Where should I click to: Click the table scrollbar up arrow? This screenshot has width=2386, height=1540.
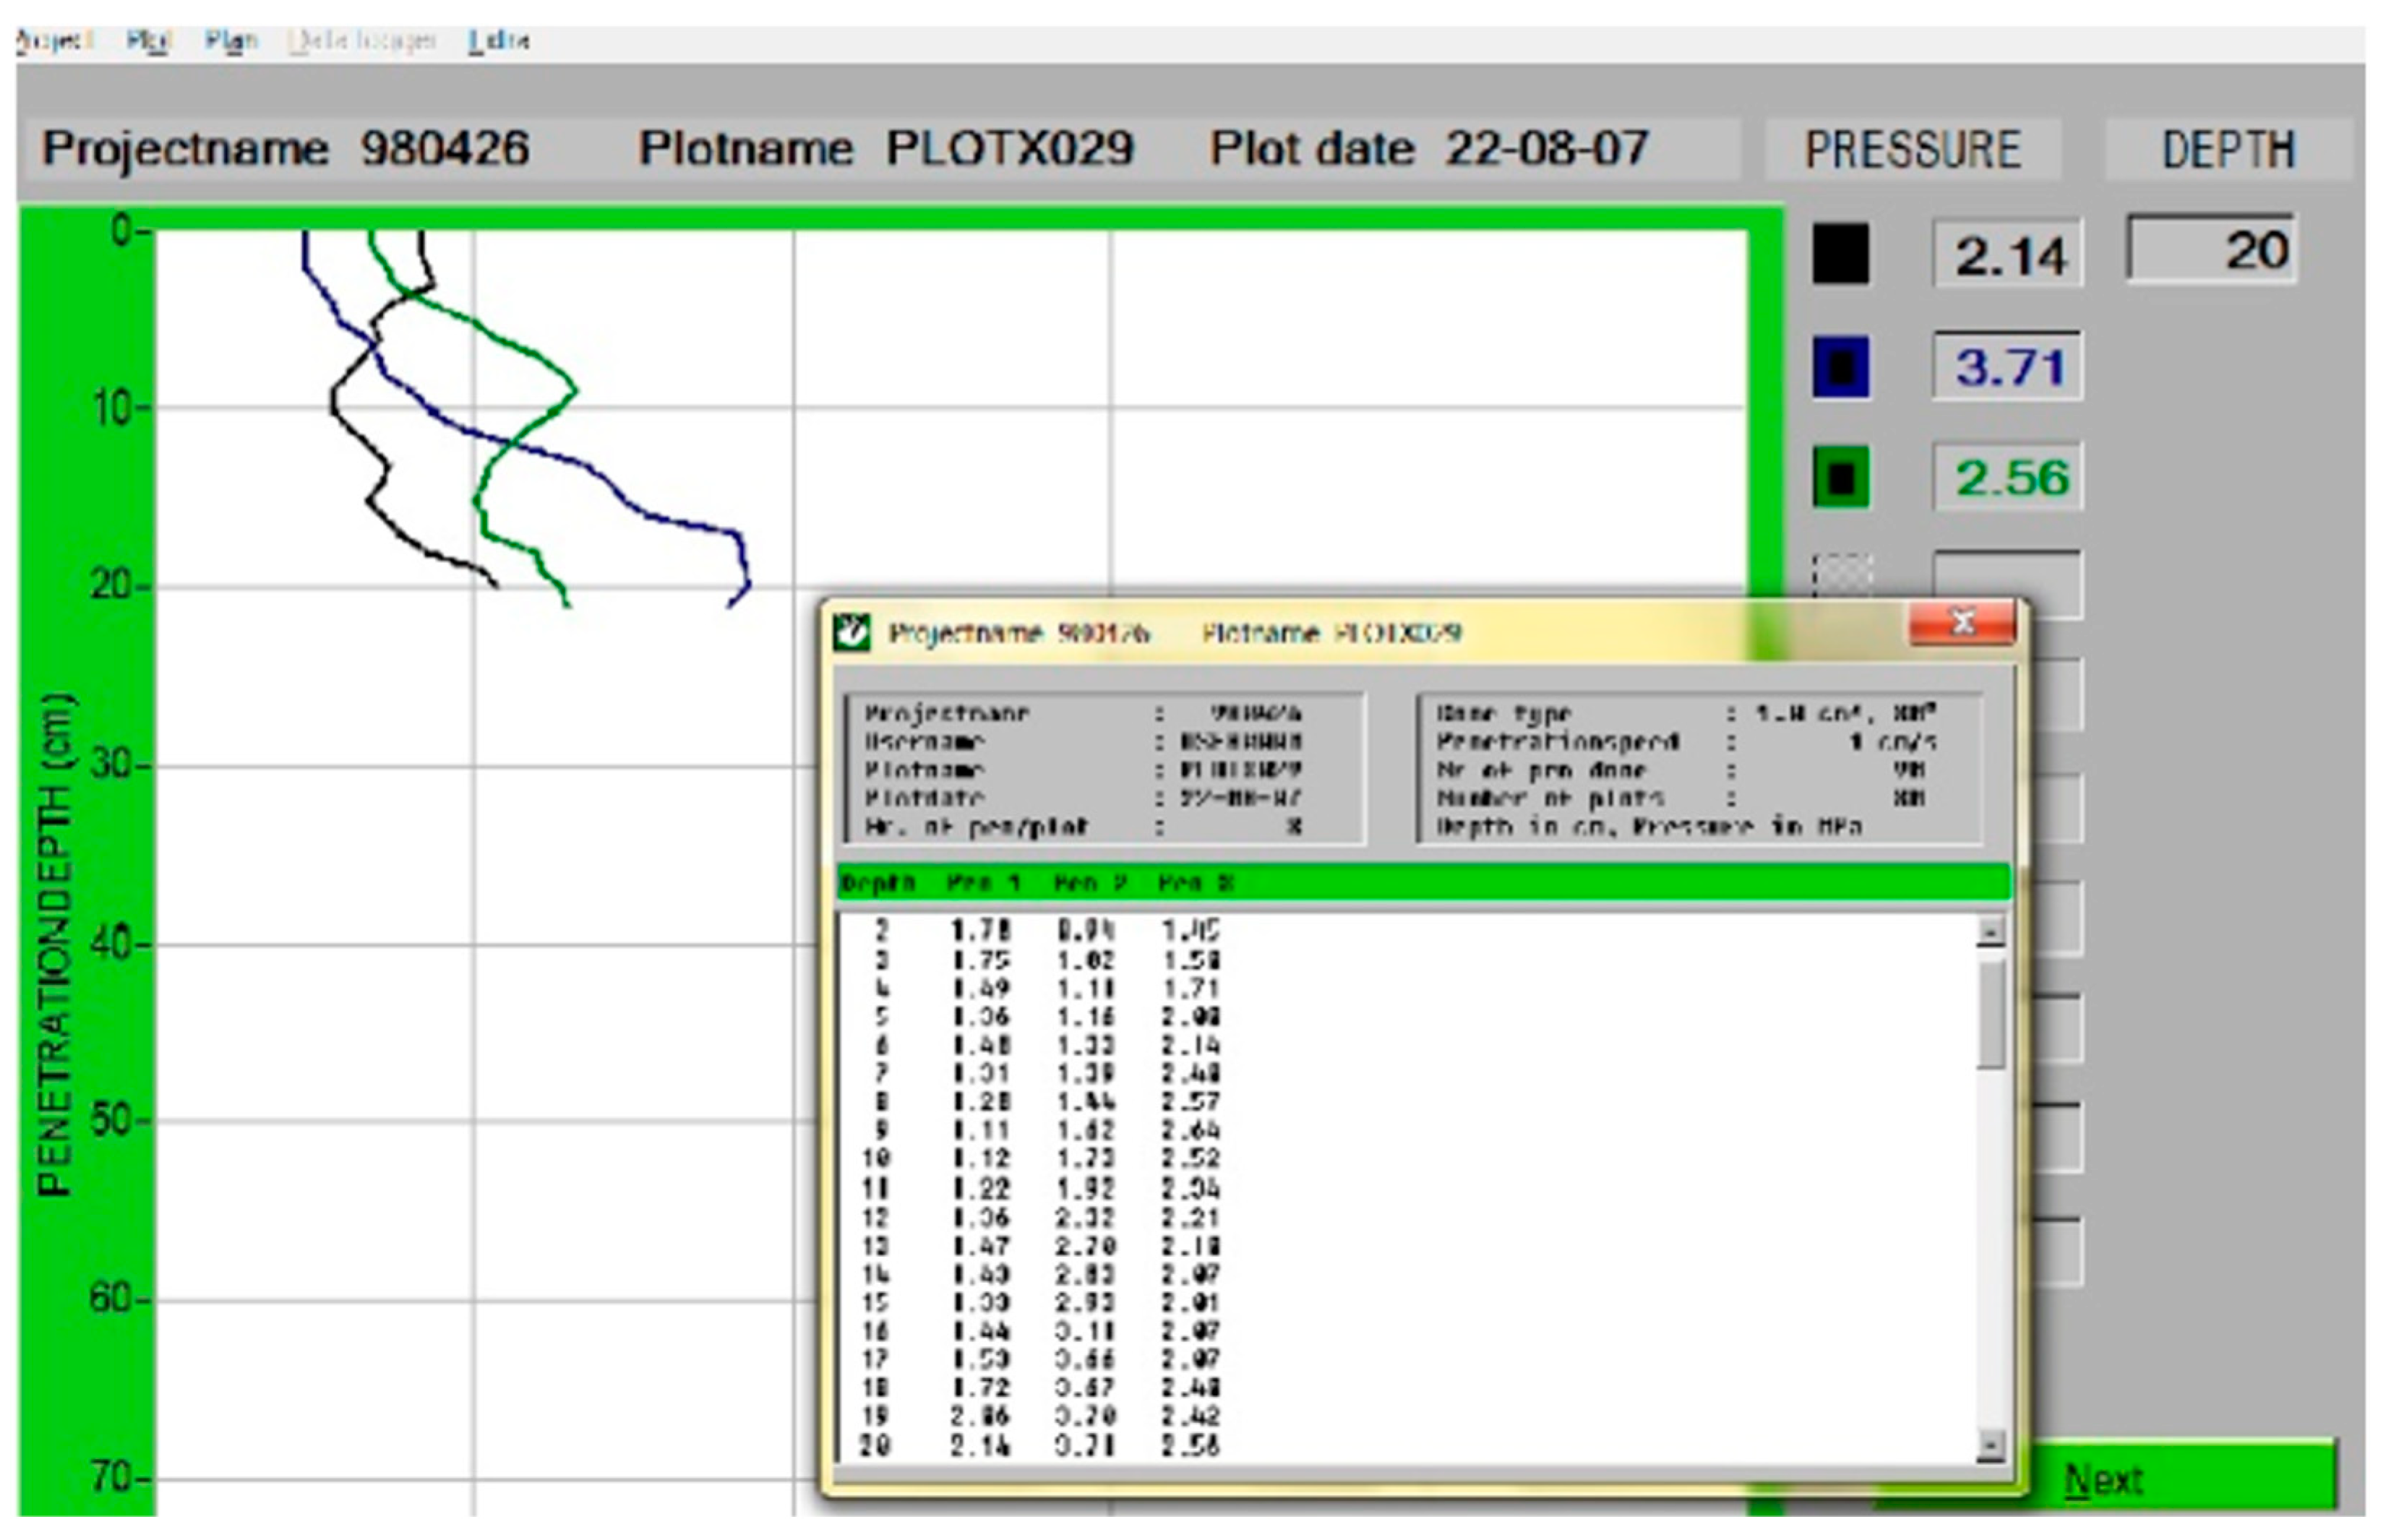(1991, 931)
